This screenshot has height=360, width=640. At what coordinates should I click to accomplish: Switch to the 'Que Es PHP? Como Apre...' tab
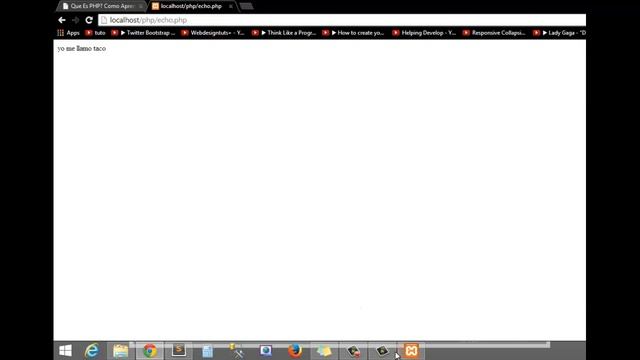tap(101, 6)
